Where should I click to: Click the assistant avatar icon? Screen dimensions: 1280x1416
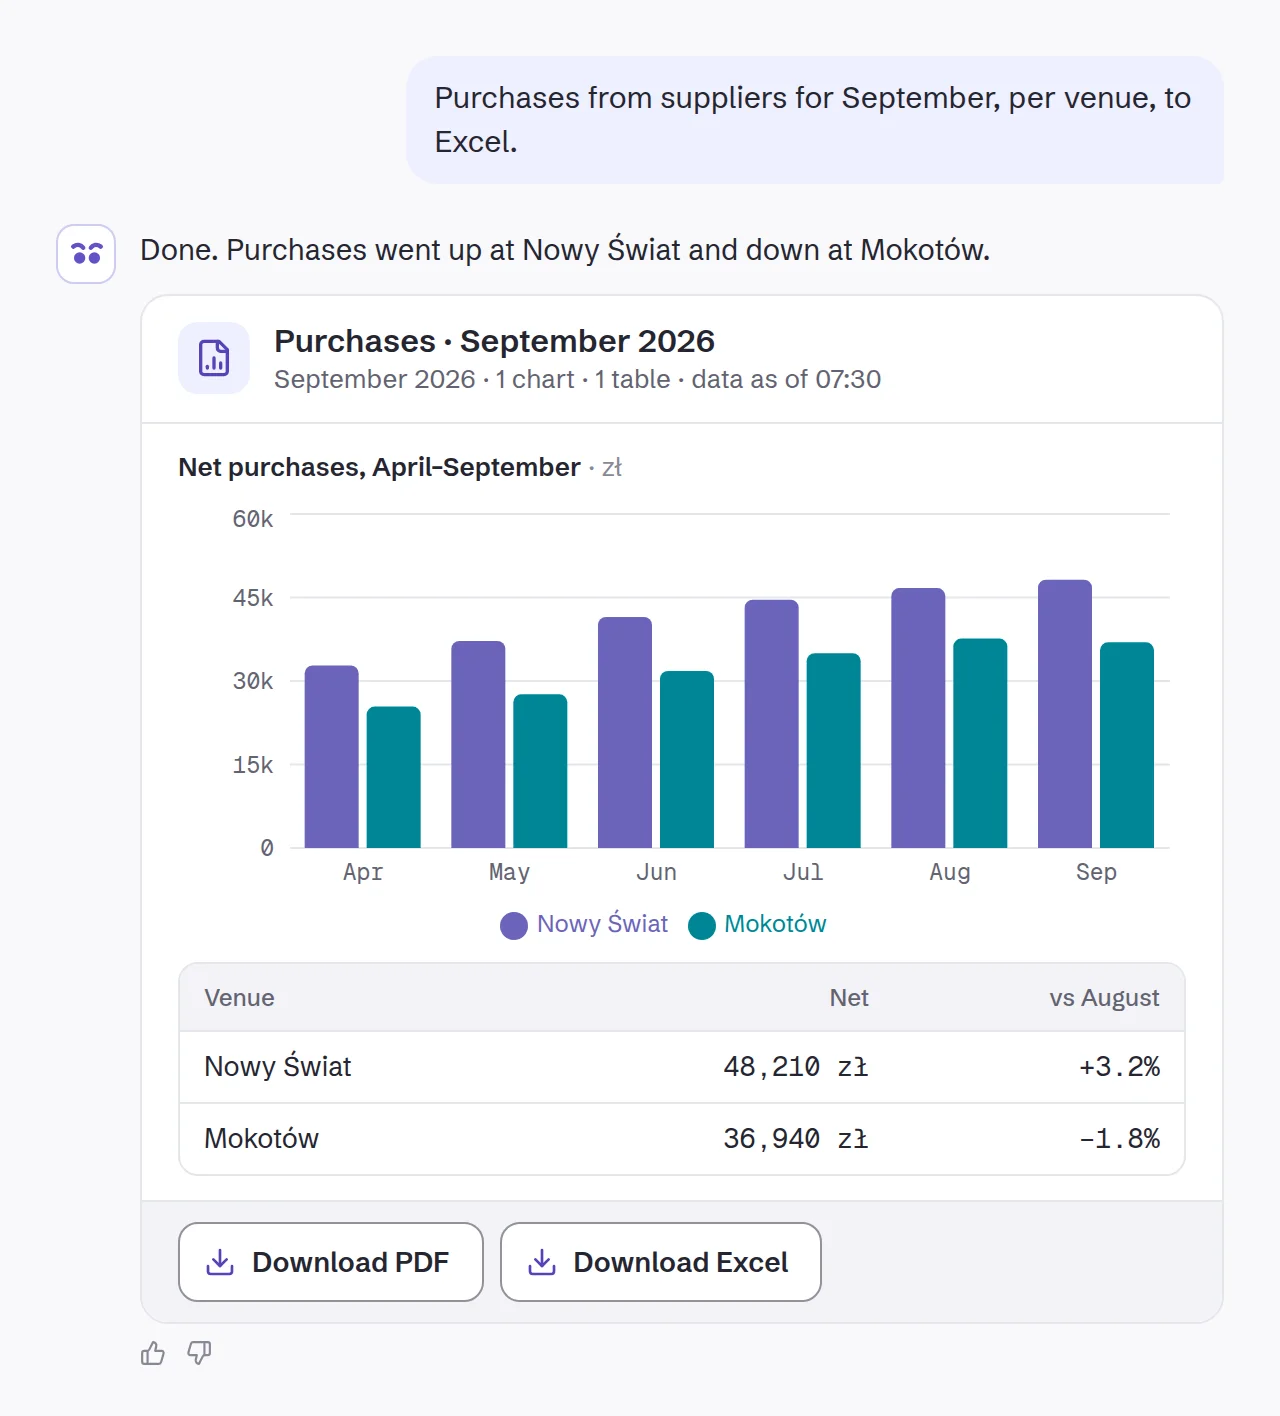point(86,254)
